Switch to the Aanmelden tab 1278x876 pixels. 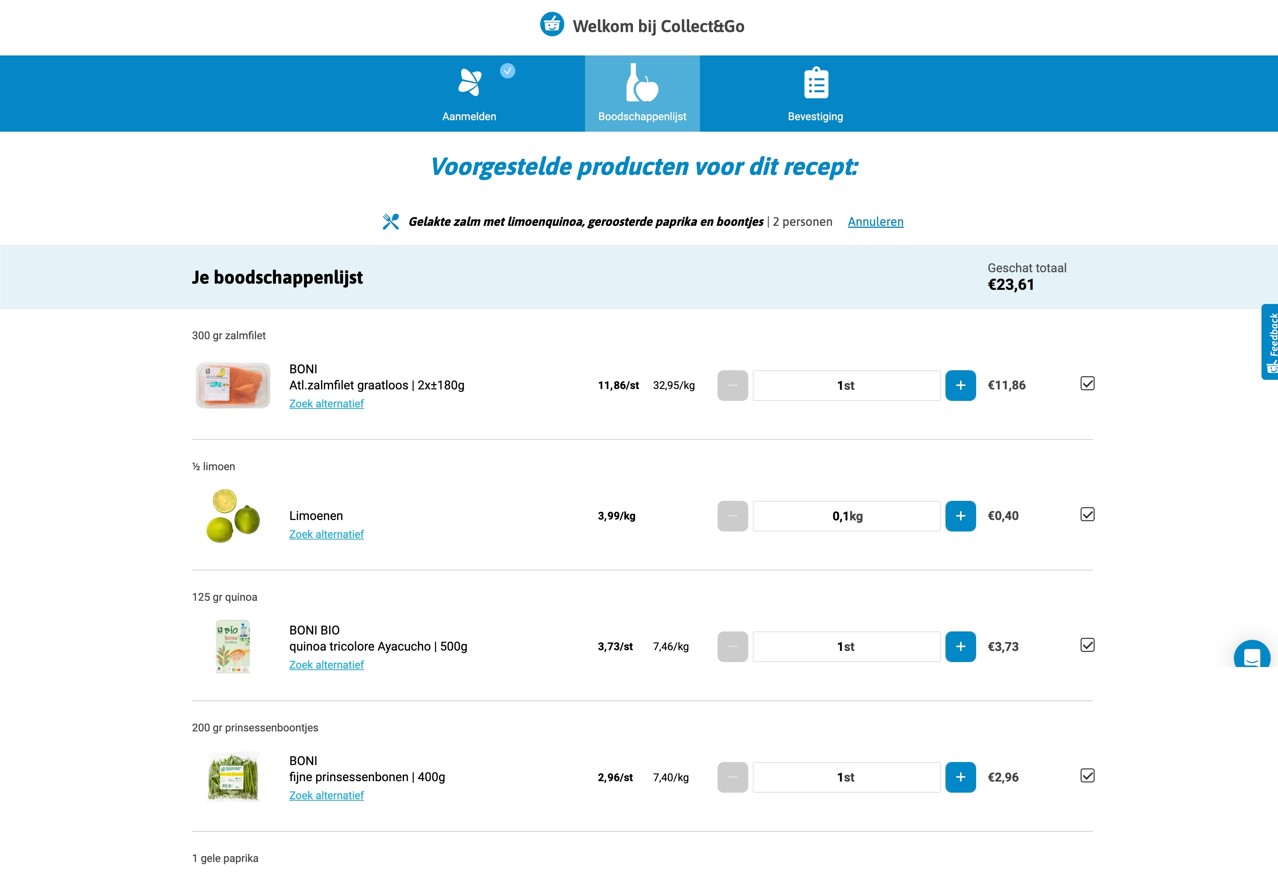(470, 93)
